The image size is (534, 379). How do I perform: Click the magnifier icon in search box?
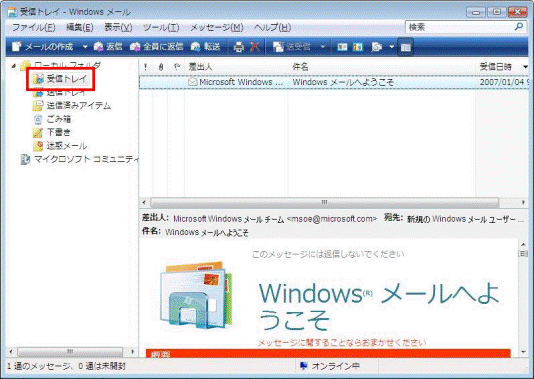coord(519,27)
